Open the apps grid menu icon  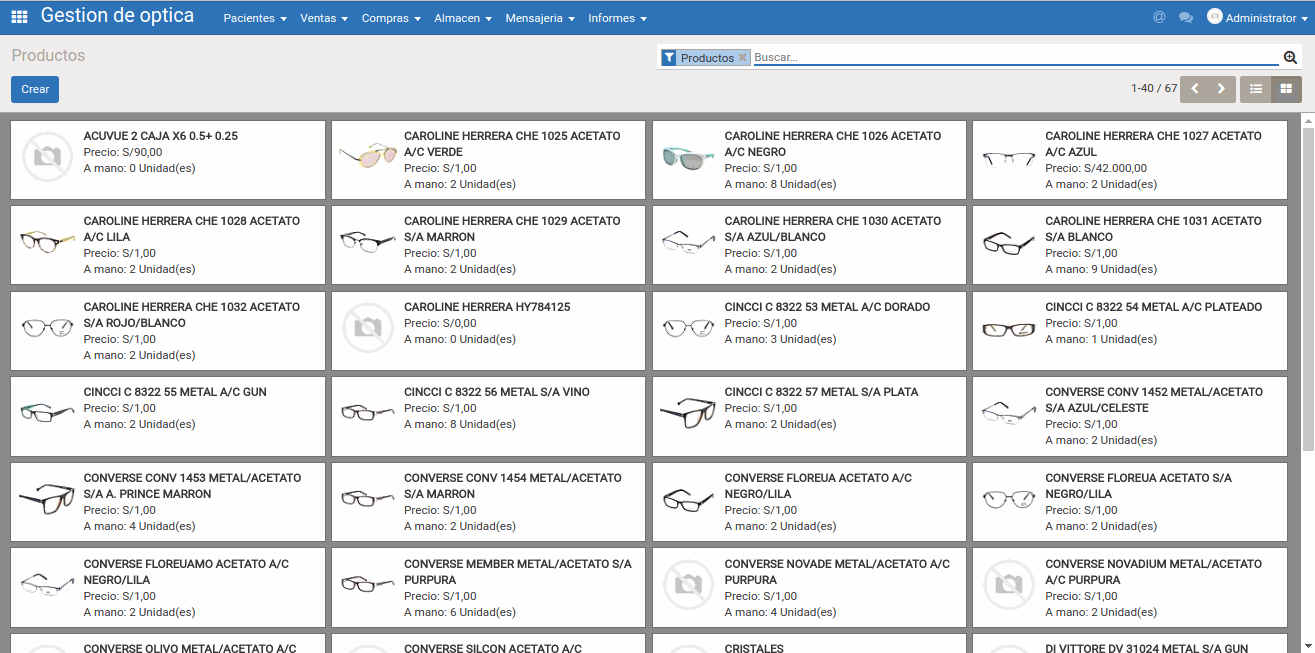click(19, 17)
